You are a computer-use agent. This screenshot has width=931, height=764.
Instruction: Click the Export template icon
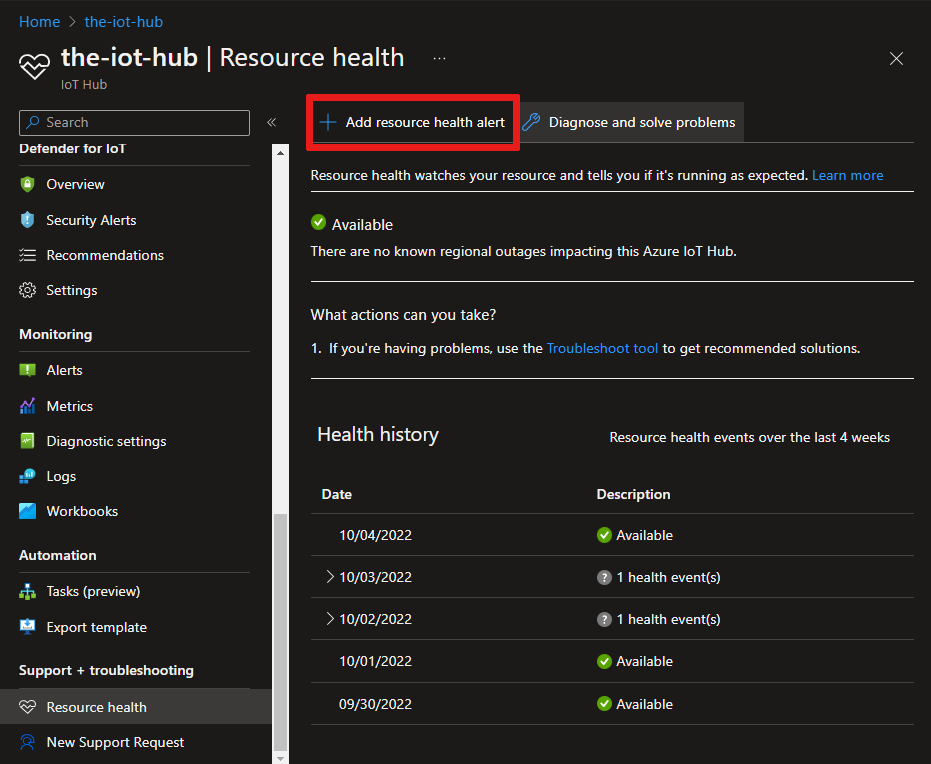pyautogui.click(x=28, y=627)
